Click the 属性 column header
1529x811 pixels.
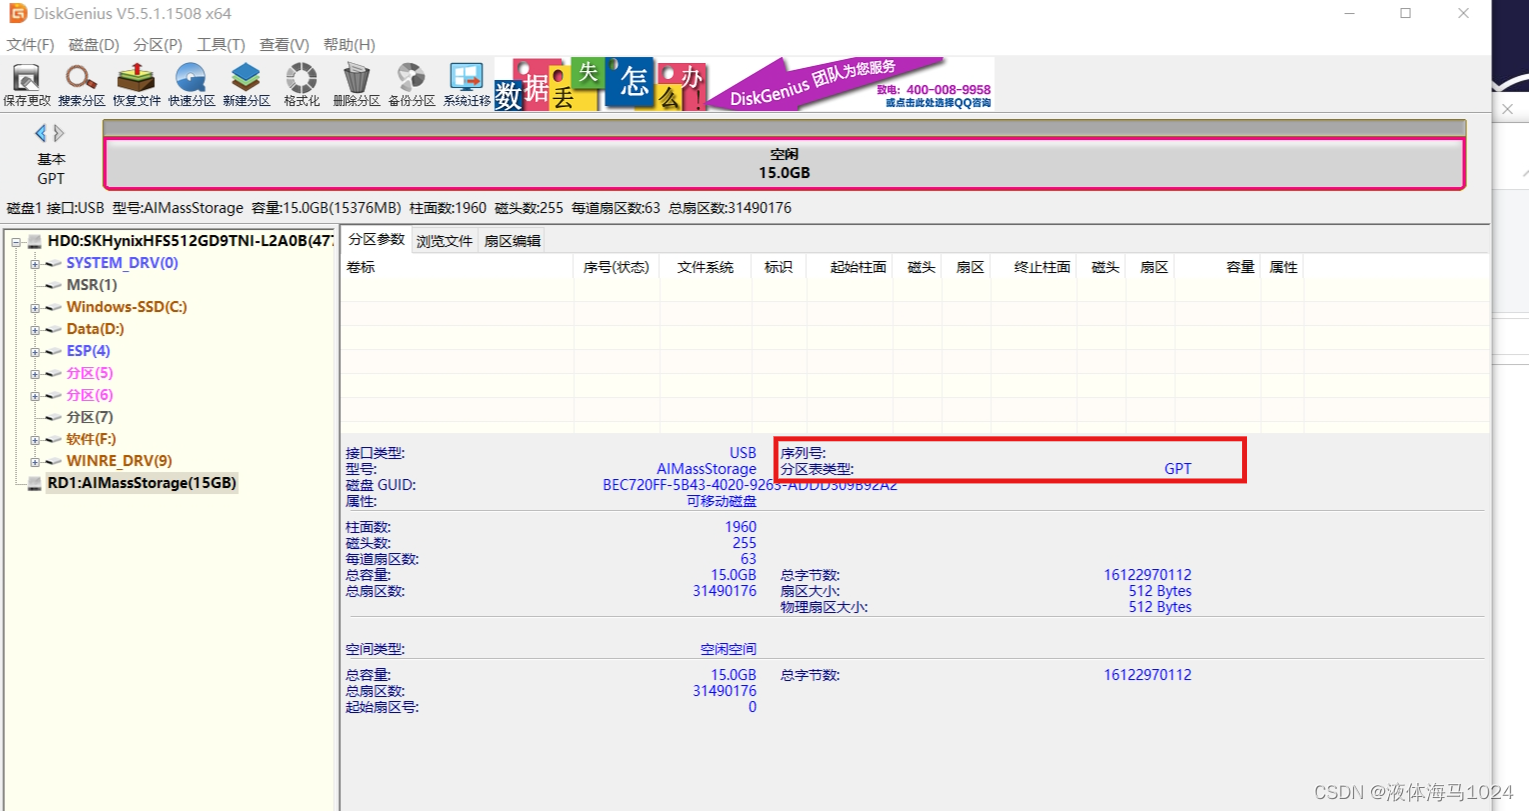coord(1283,267)
